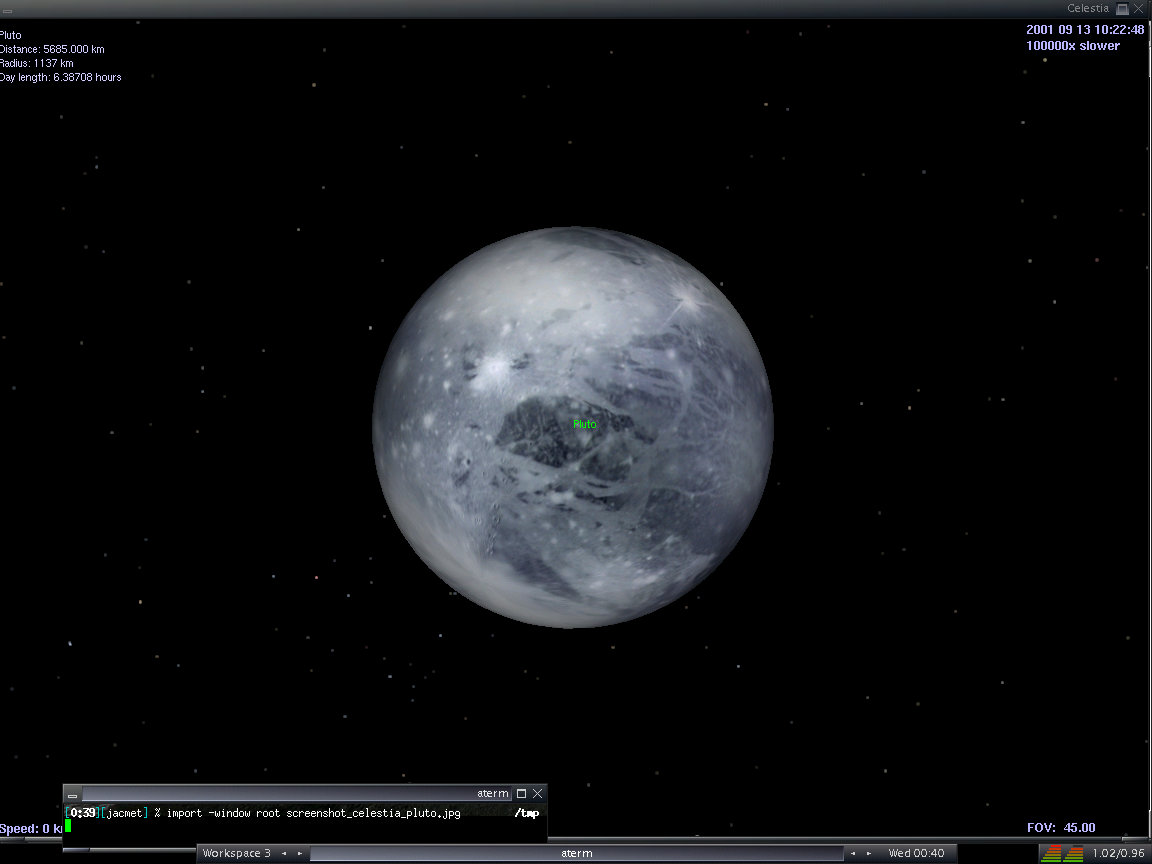The height and width of the screenshot is (864, 1152).
Task: Switch to next workspace using right arrow
Action: pyautogui.click(x=299, y=853)
